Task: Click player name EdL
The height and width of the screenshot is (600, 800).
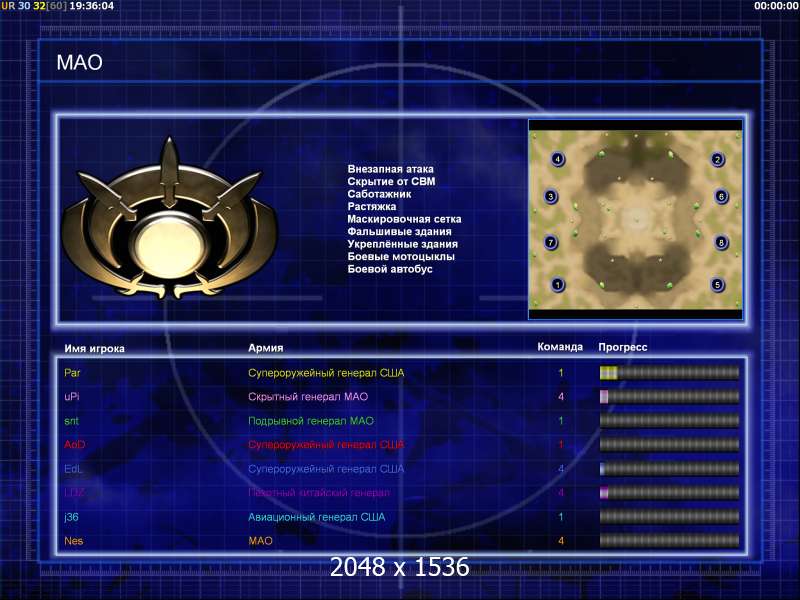Action: pyautogui.click(x=72, y=468)
